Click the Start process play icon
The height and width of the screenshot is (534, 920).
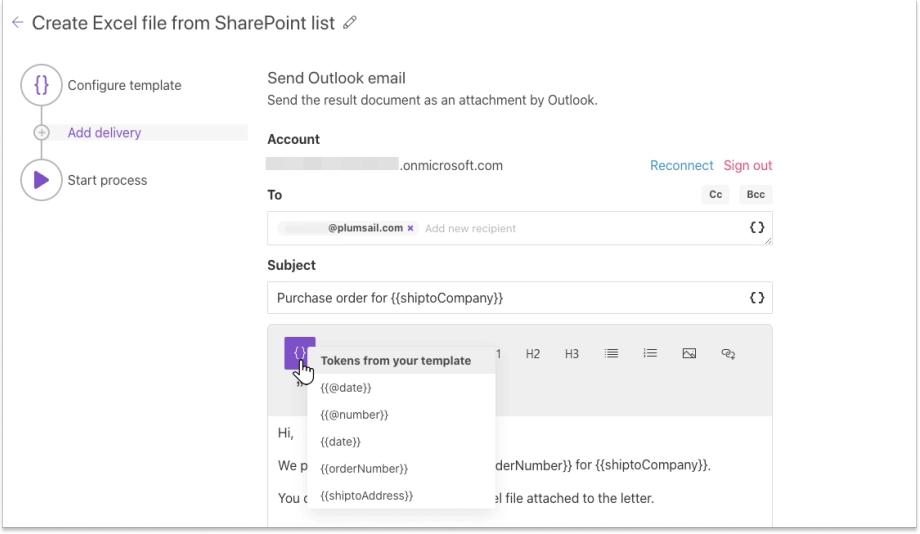coord(41,180)
